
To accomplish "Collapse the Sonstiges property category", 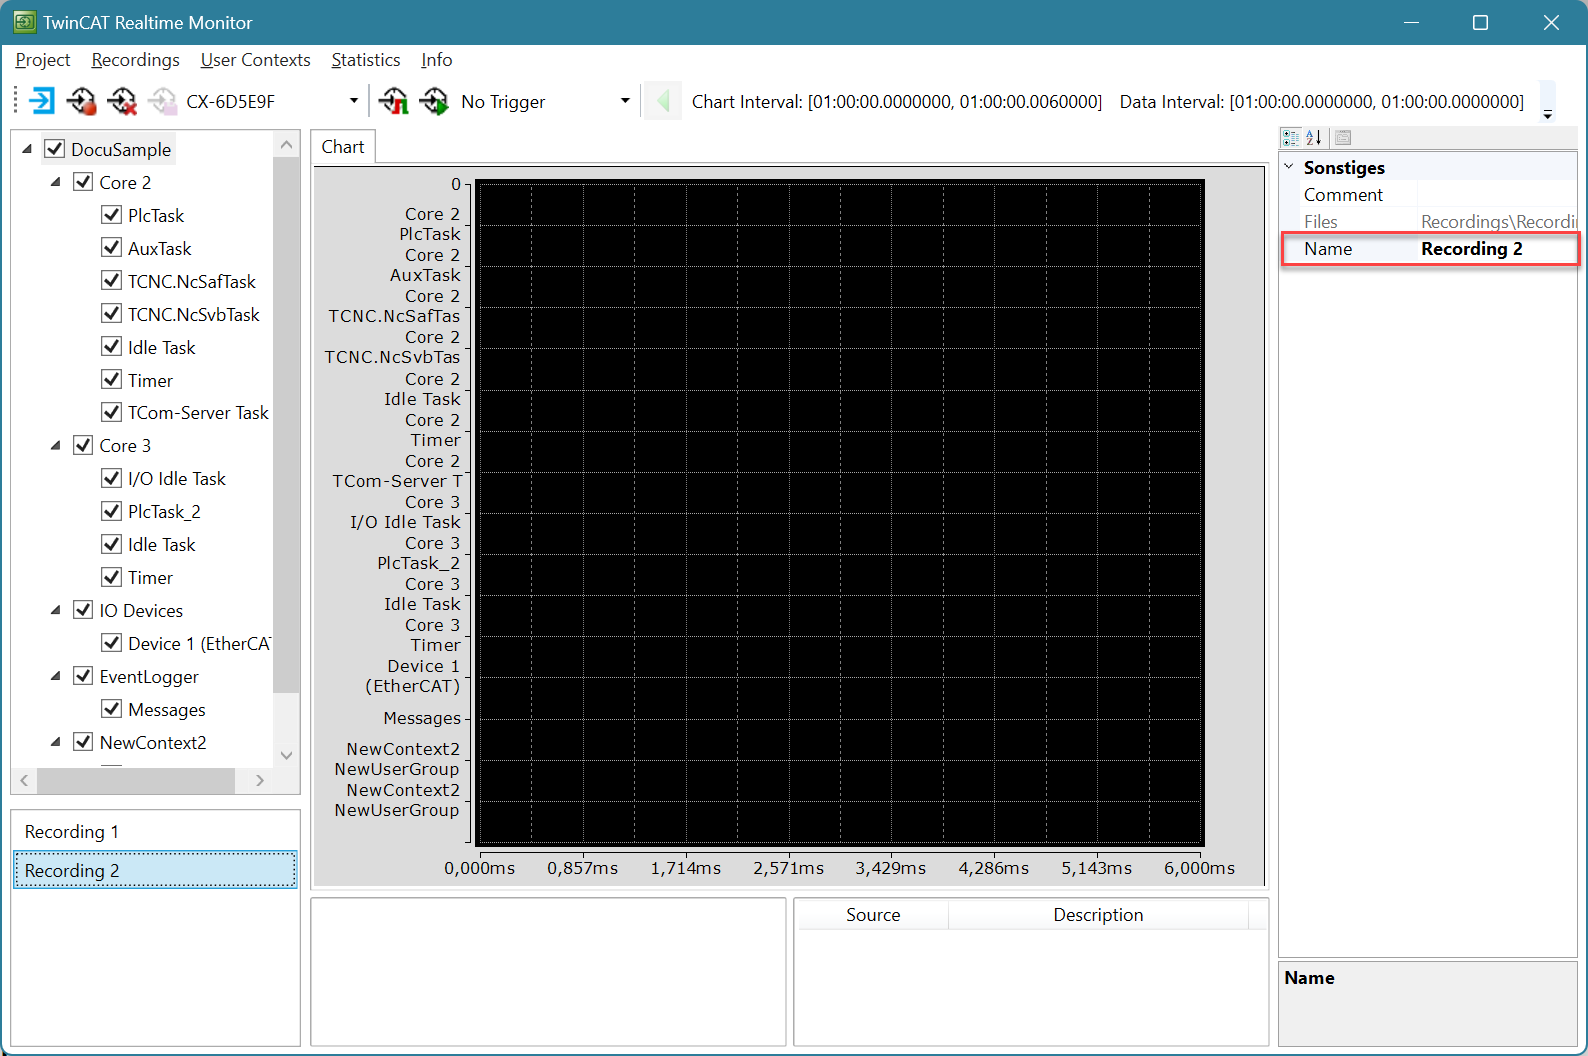I will 1290,167.
